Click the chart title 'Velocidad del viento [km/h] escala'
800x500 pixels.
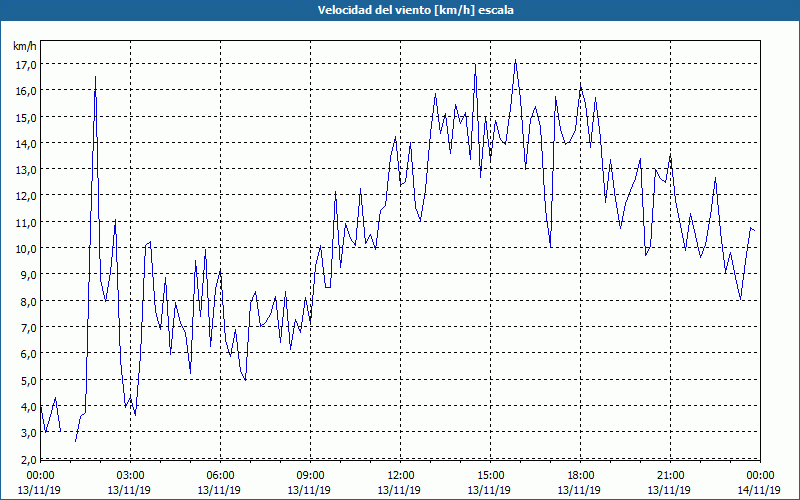click(415, 10)
